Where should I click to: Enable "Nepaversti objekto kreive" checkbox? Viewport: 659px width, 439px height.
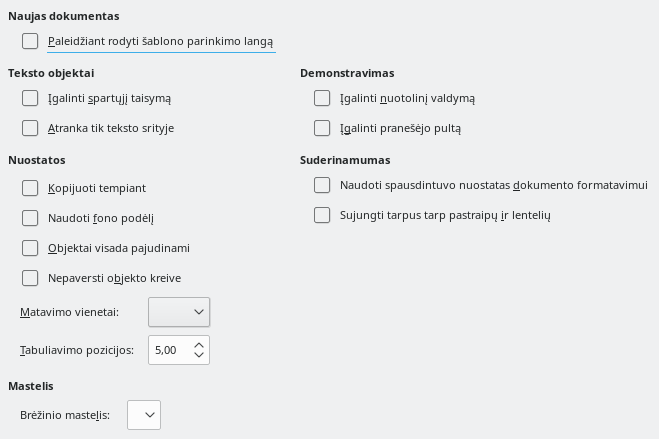click(30, 278)
